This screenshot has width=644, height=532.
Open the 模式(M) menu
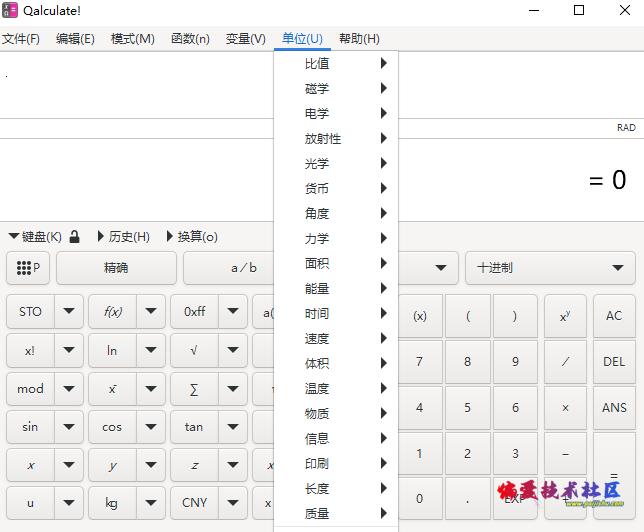(x=133, y=39)
